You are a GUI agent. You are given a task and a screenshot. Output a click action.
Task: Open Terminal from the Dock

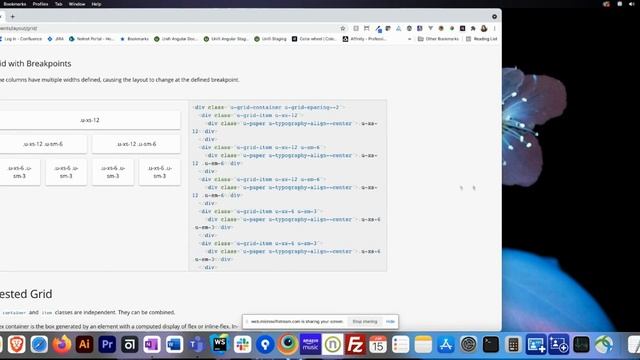[491, 345]
